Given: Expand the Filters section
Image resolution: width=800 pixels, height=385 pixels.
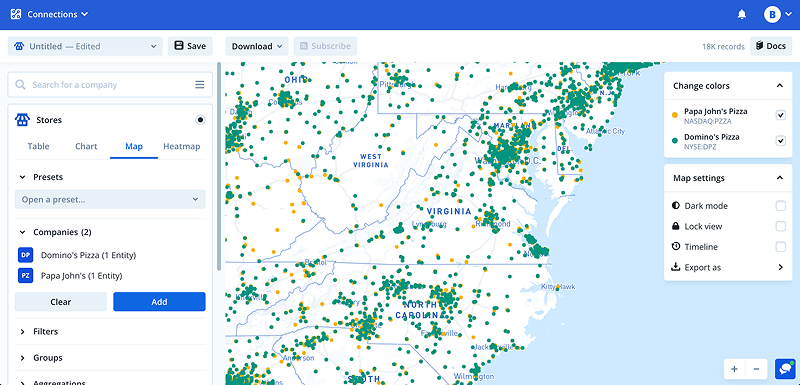Looking at the screenshot, I should (22, 331).
